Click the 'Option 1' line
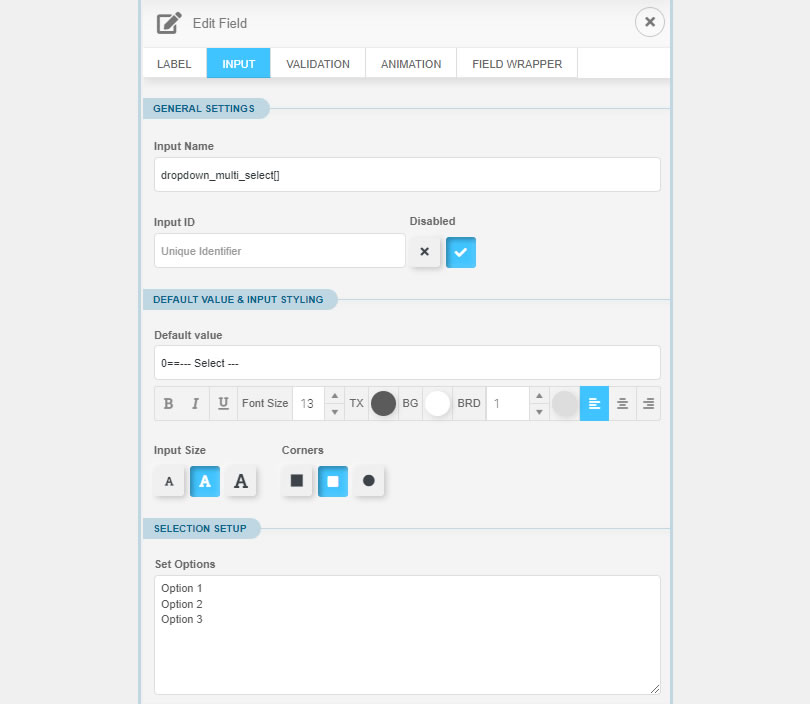810x704 pixels. pyautogui.click(x=181, y=588)
